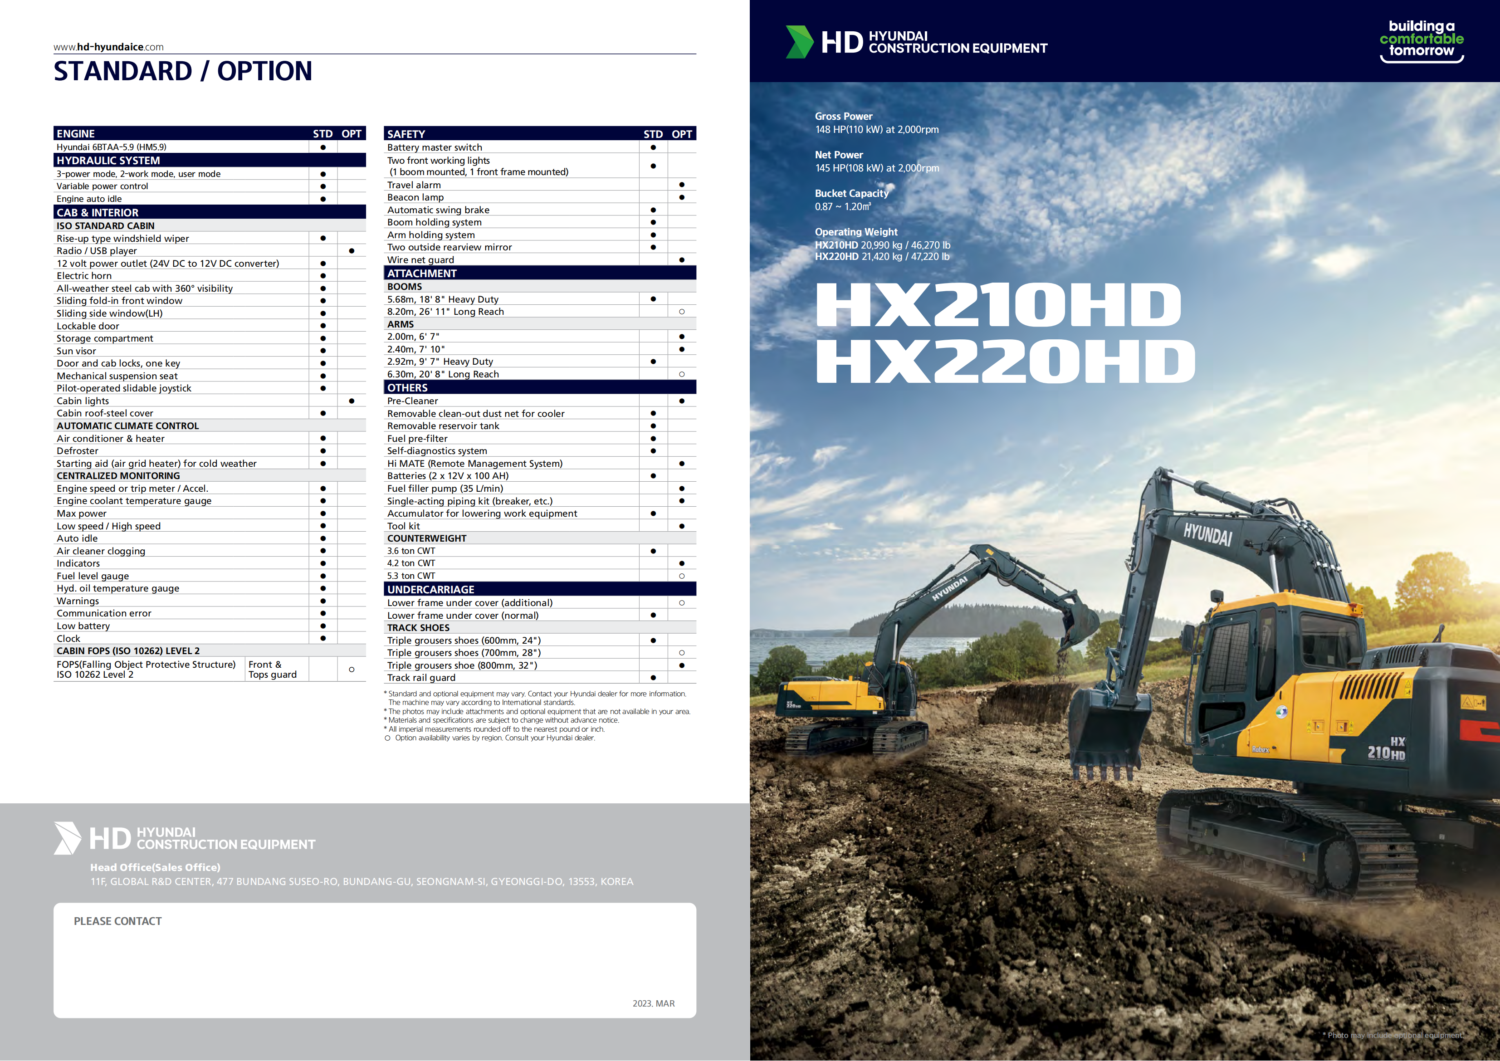Click the Hyundai 6BTAA-5.9 (HM5.9) engine row
The image size is (1500, 1061).
(210, 147)
